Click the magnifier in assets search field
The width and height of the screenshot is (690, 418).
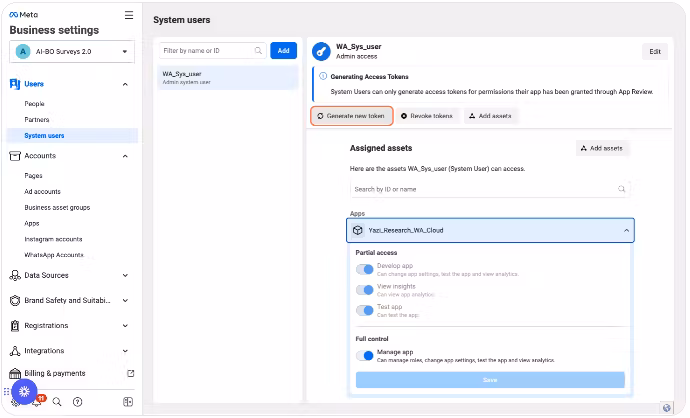(x=622, y=188)
